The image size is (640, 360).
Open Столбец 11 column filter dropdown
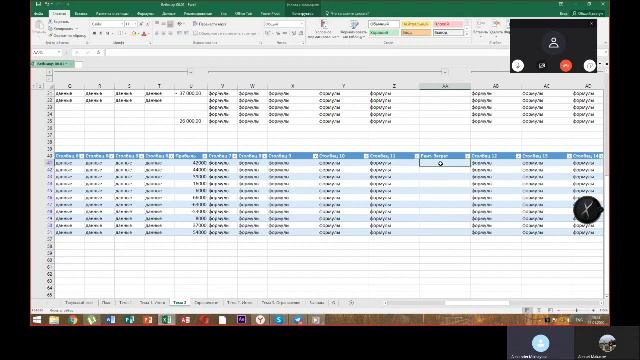click(416, 156)
